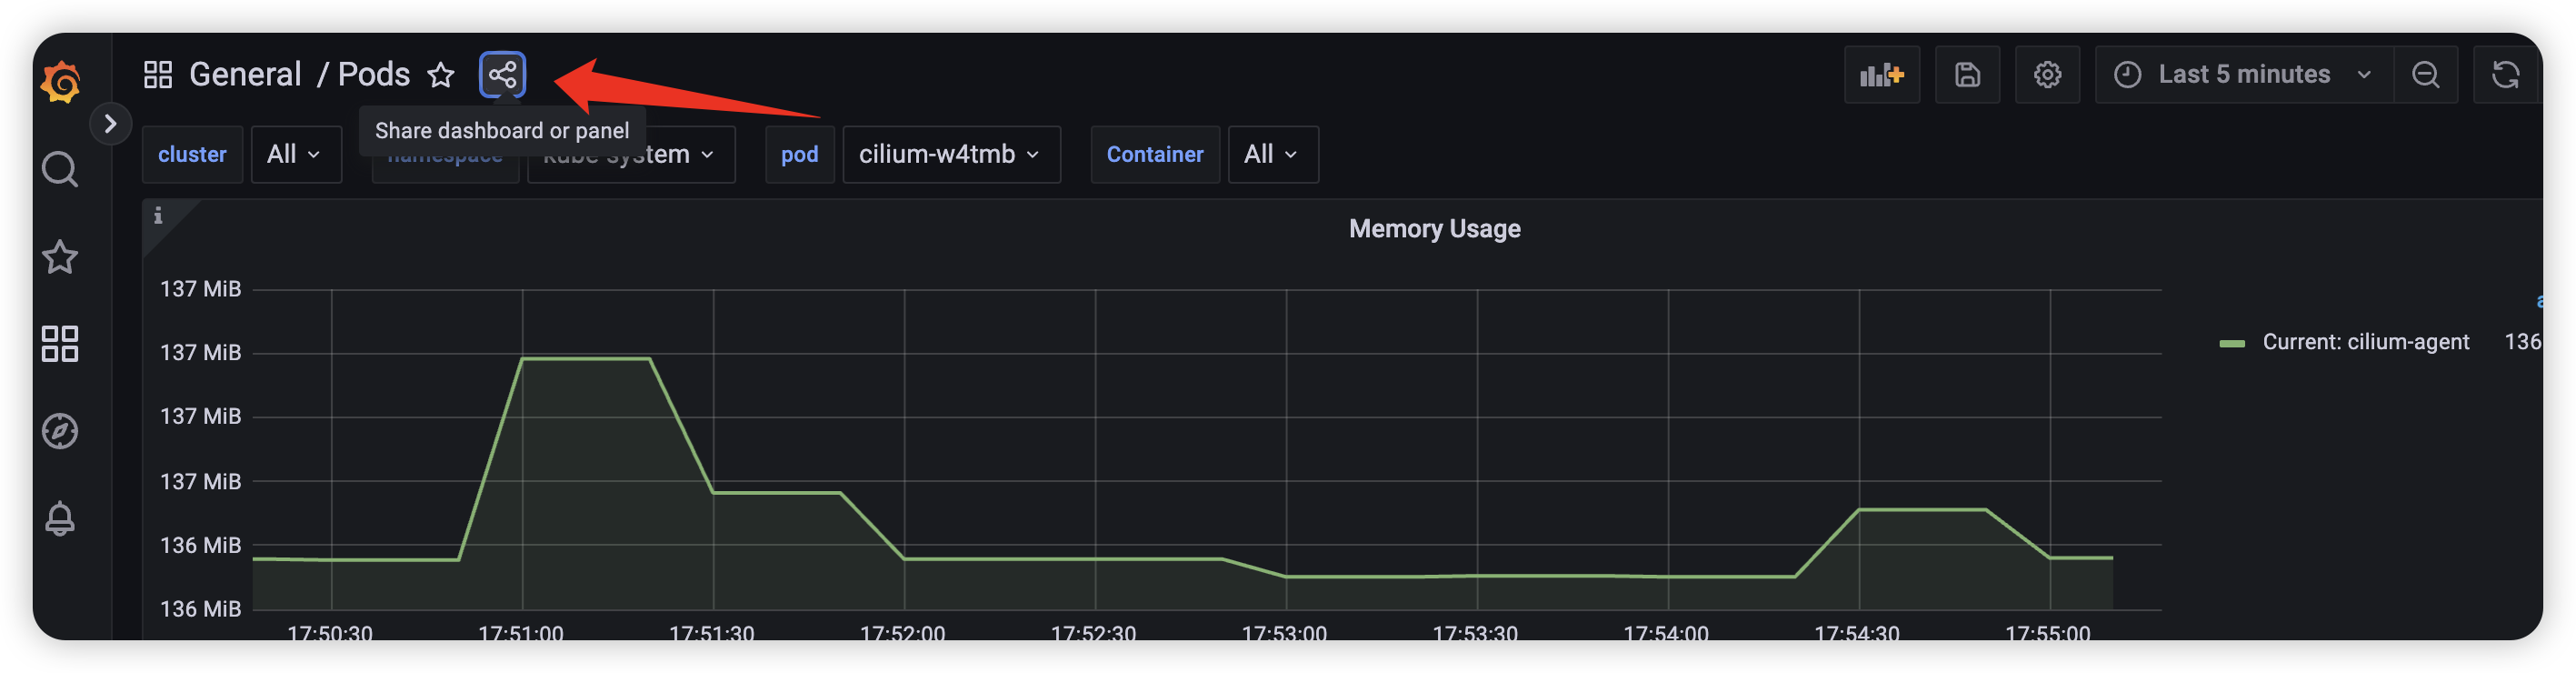
Task: Open the sidebar search magnifier icon
Action: coord(60,169)
